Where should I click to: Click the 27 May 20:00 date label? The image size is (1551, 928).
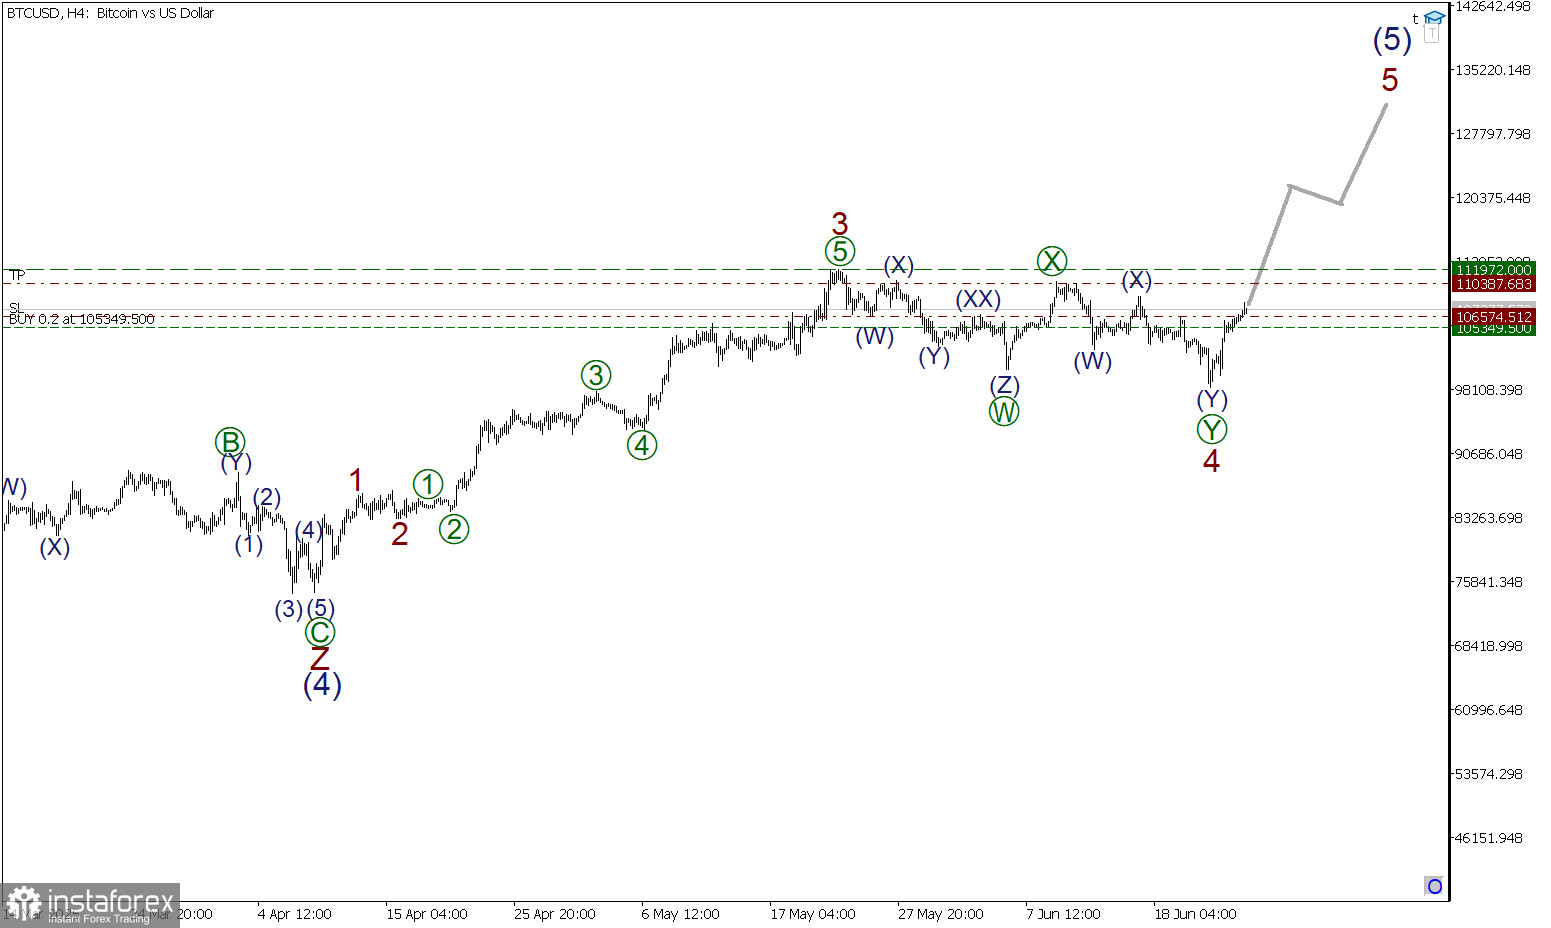pos(941,914)
